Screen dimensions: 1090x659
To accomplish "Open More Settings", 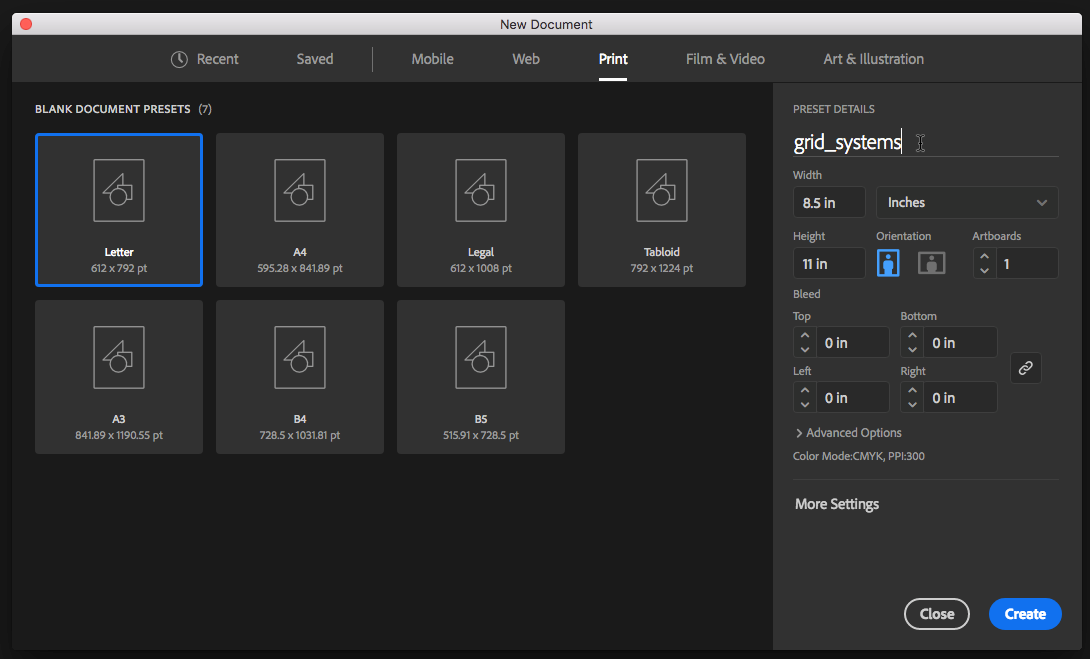I will (837, 504).
